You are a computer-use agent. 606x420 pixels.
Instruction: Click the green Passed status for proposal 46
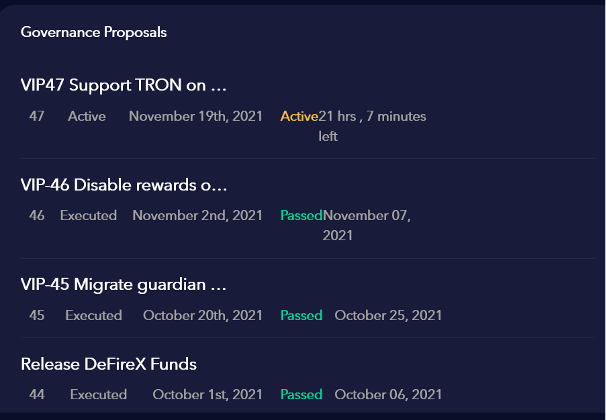(x=301, y=215)
